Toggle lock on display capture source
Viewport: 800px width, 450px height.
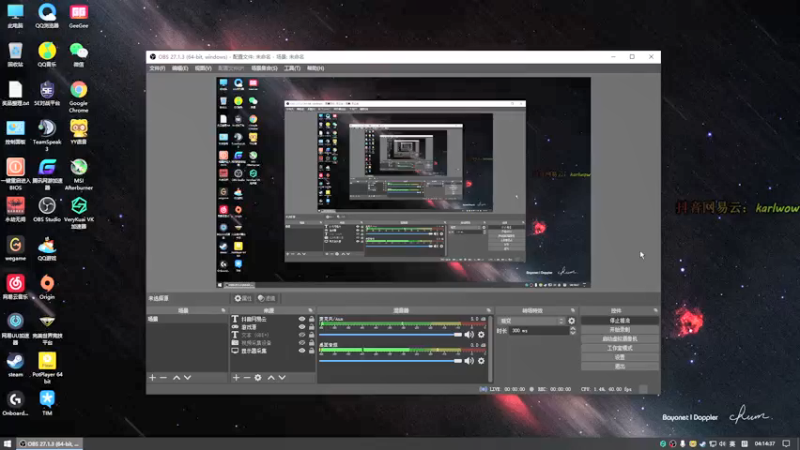point(311,351)
